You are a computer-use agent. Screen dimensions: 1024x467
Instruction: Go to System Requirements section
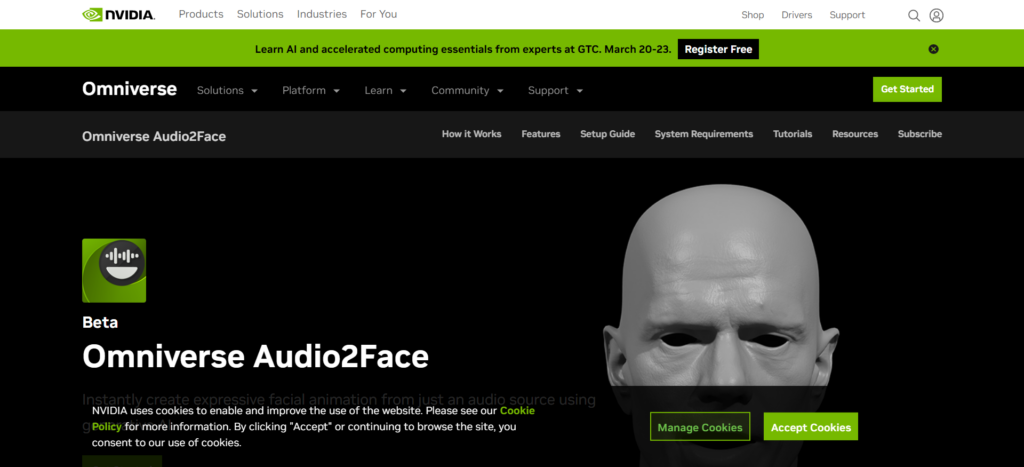pyautogui.click(x=703, y=134)
